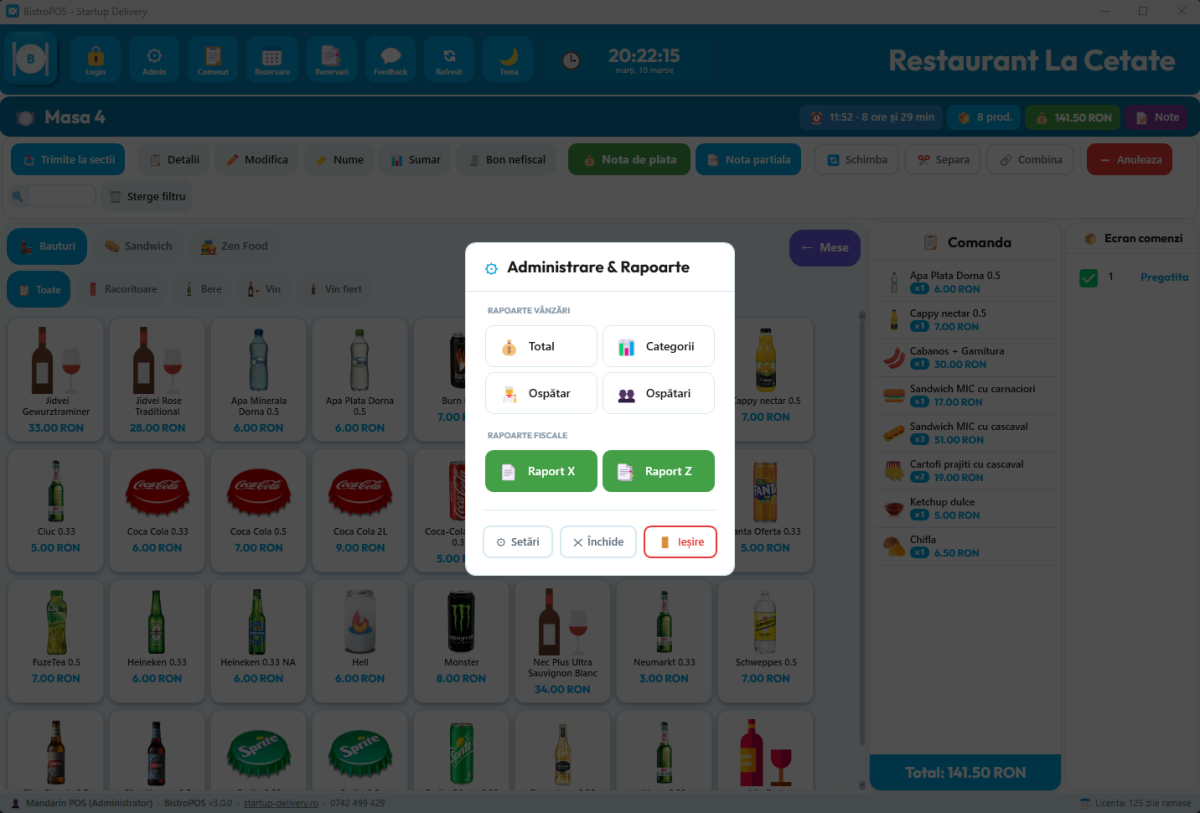1200x813 pixels.
Task: Switch to the Sandwich category
Action: click(139, 245)
